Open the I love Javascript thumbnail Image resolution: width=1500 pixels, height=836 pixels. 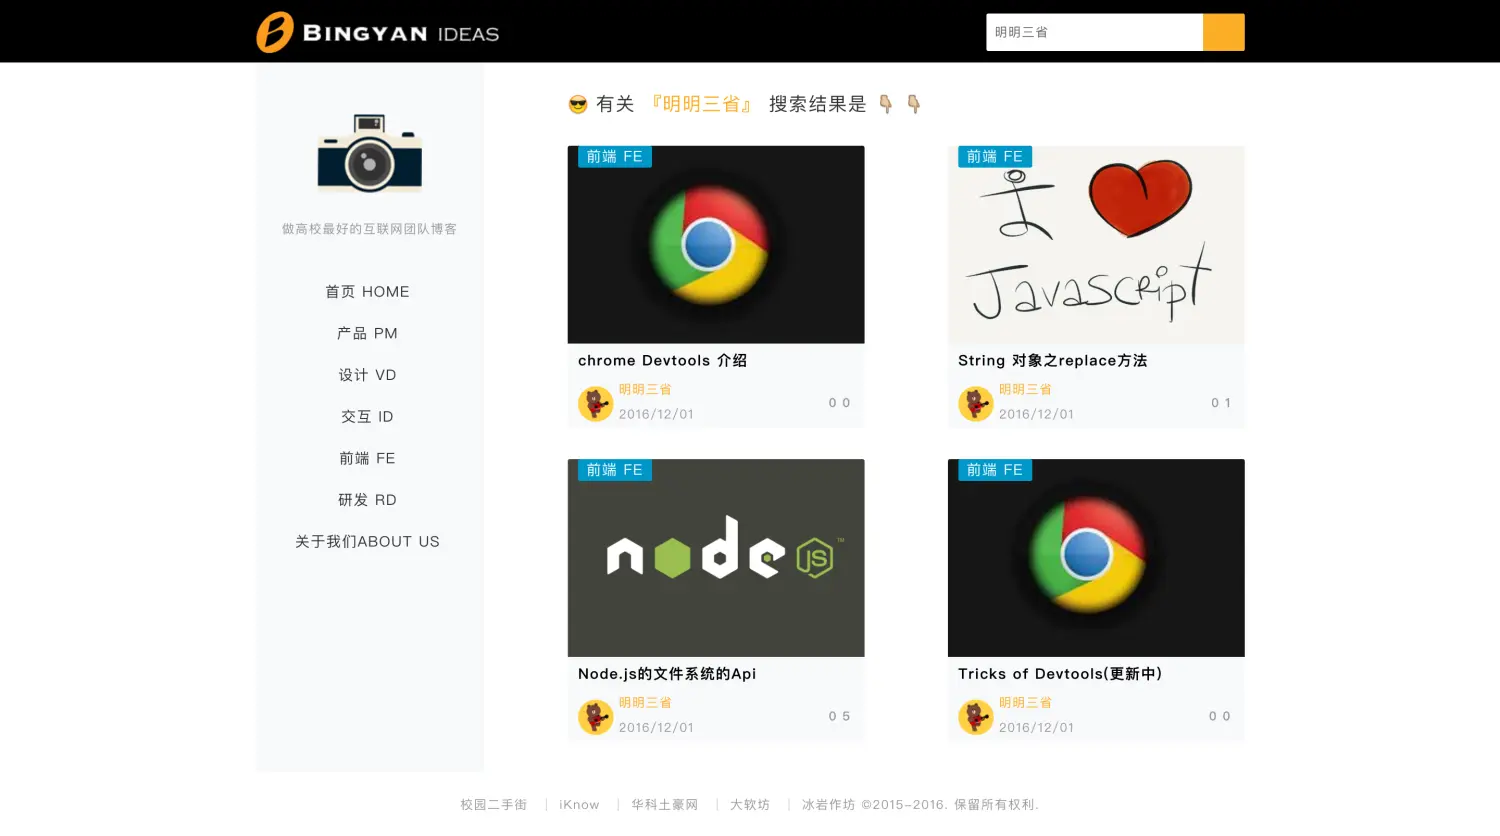click(1096, 245)
